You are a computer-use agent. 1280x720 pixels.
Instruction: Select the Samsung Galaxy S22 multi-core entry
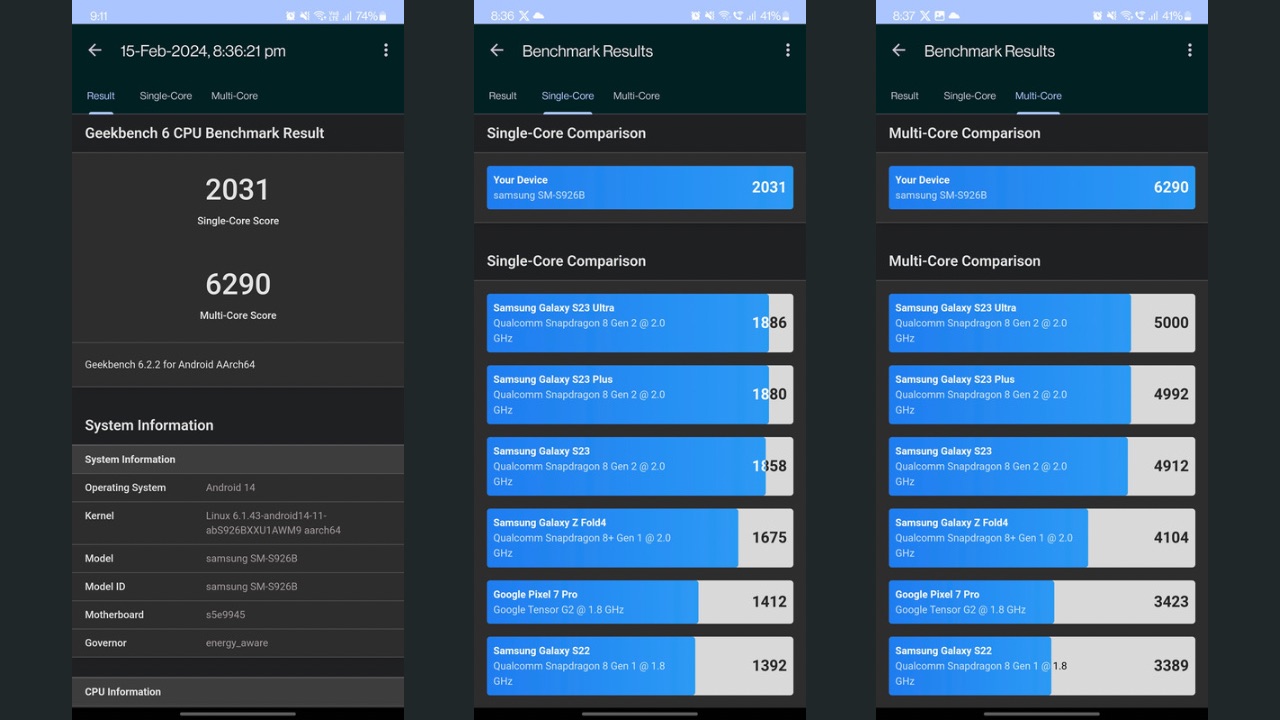pos(1041,665)
